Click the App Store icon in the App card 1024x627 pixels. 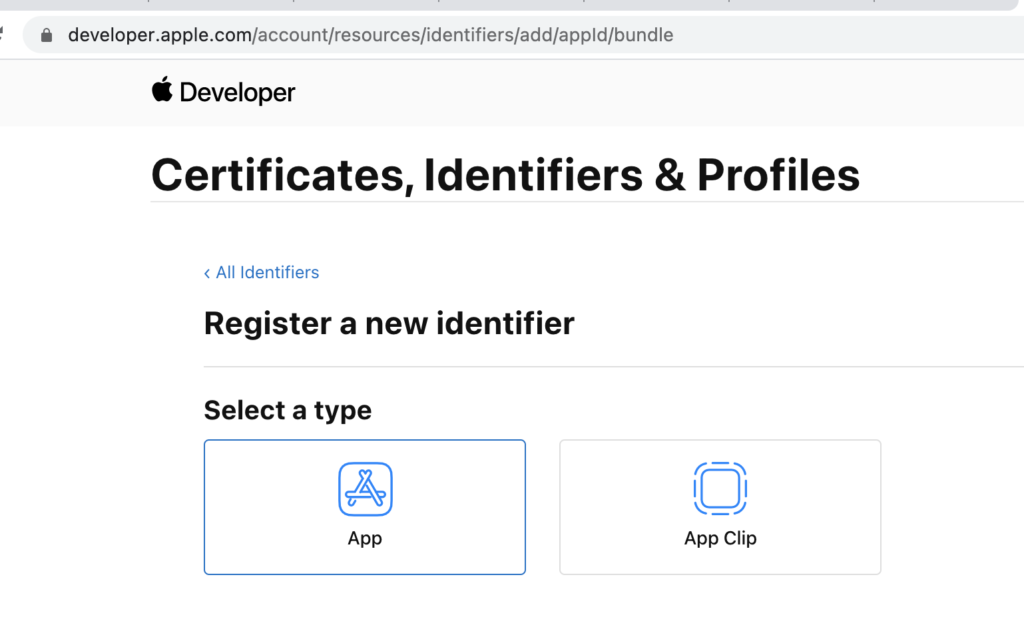(x=365, y=489)
